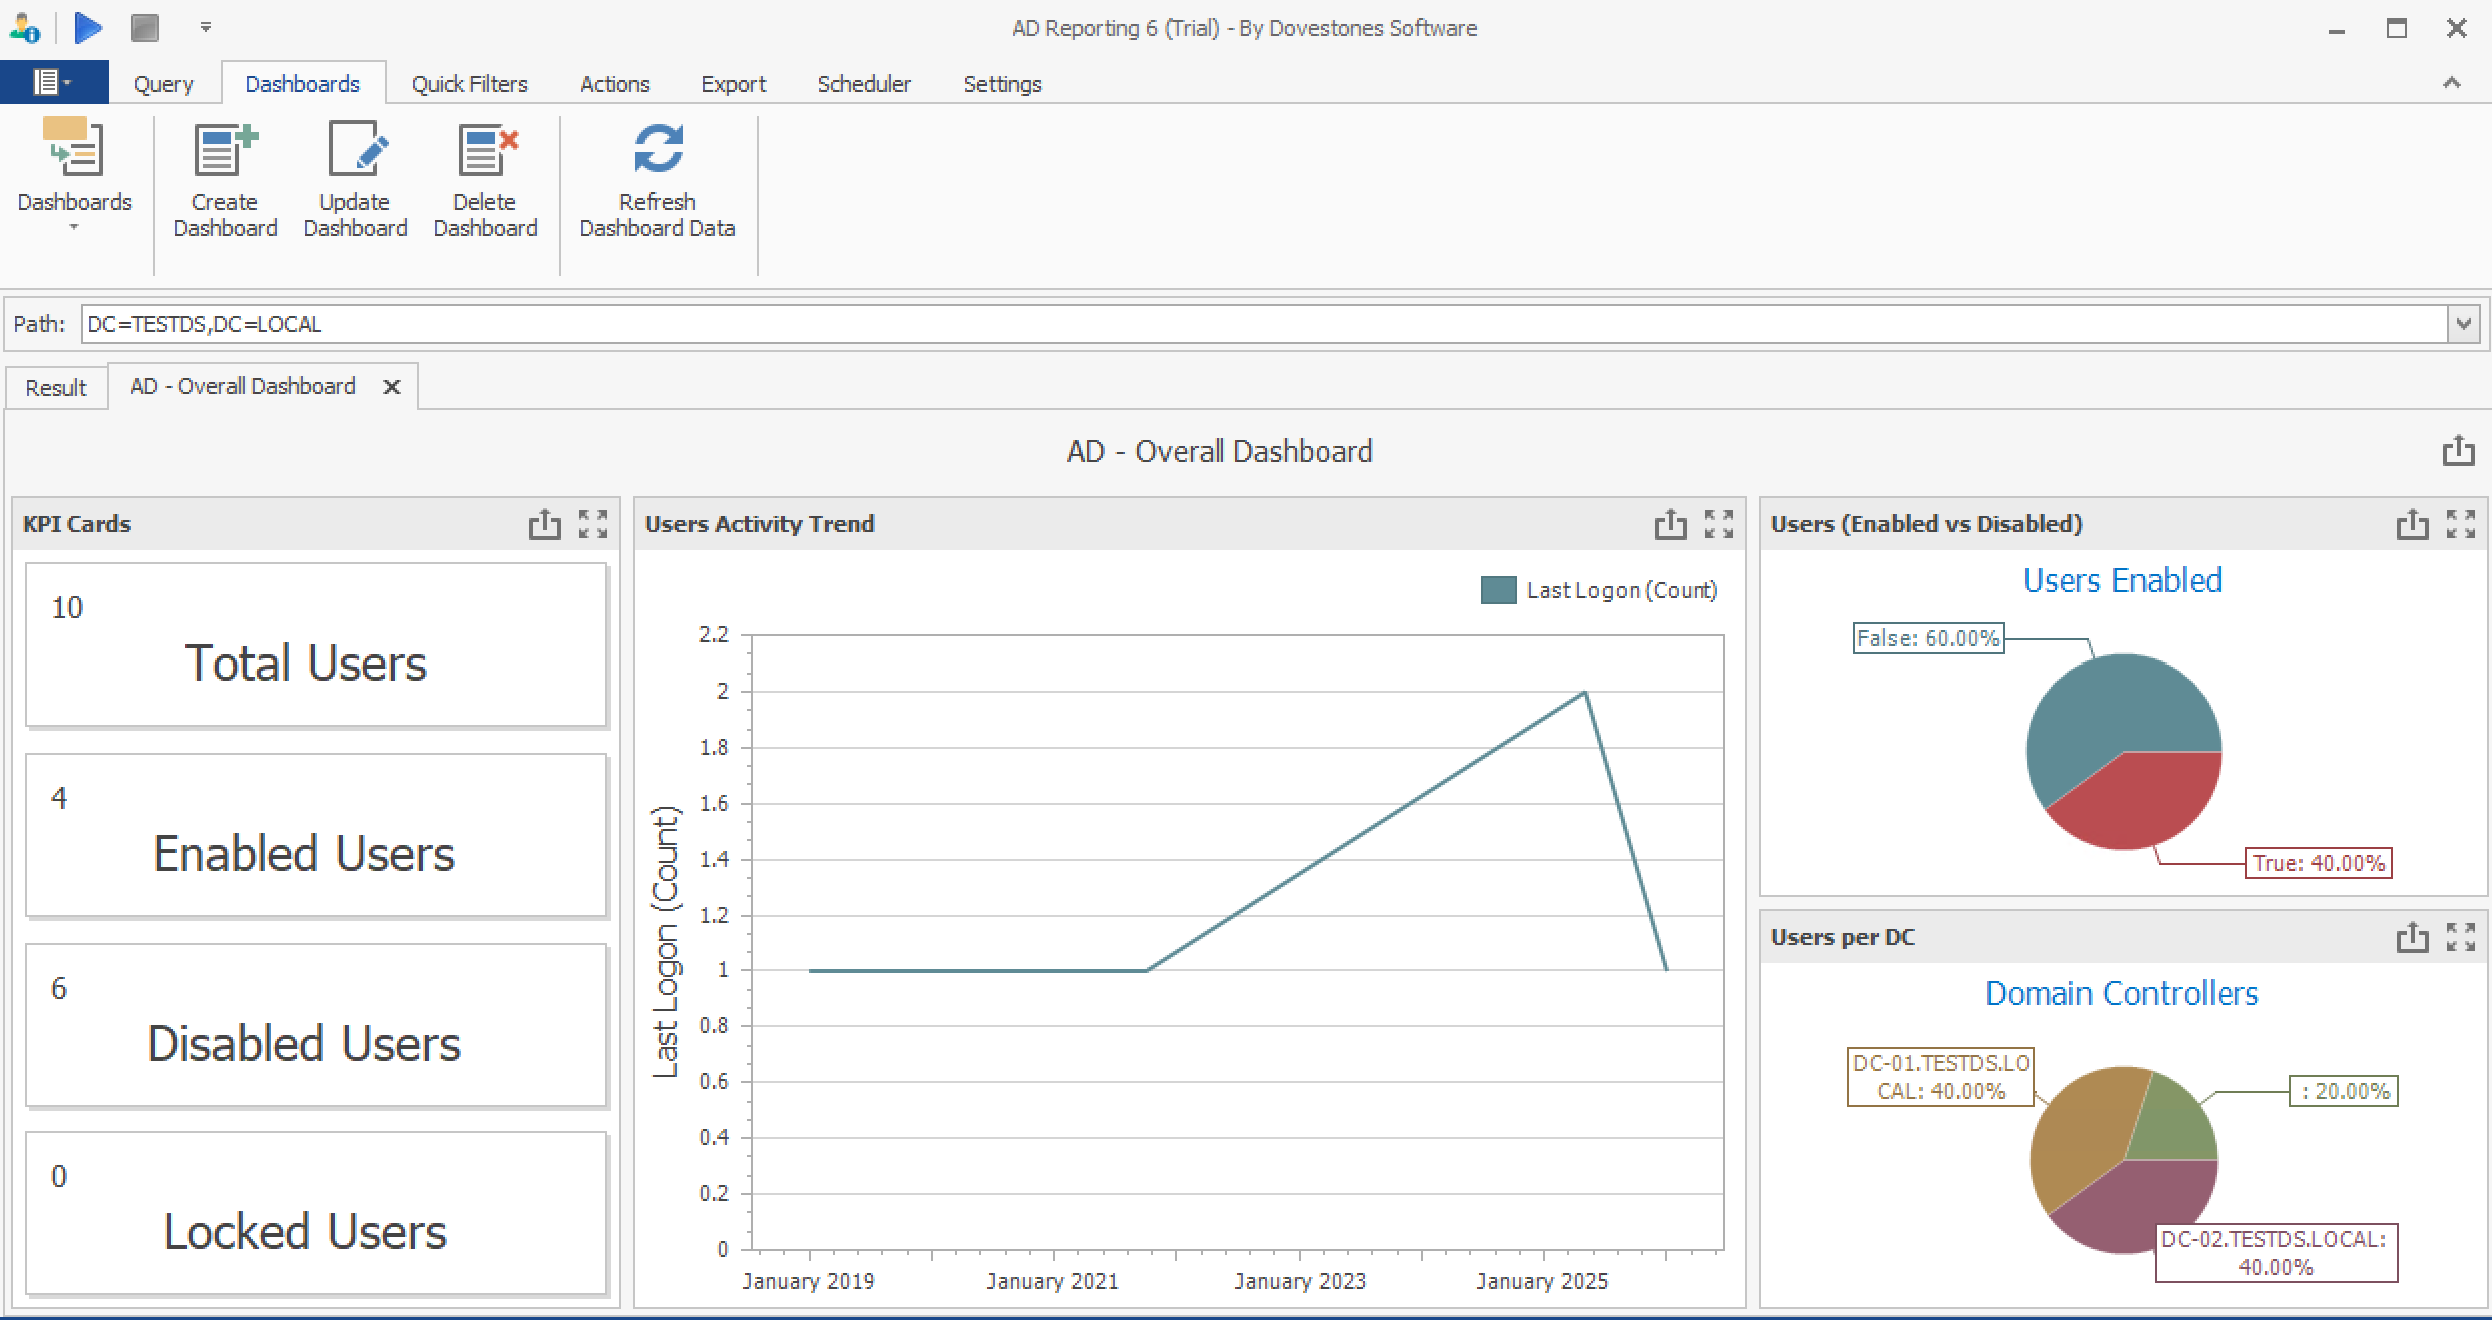
Task: Refresh Dashboard Data
Action: (657, 152)
